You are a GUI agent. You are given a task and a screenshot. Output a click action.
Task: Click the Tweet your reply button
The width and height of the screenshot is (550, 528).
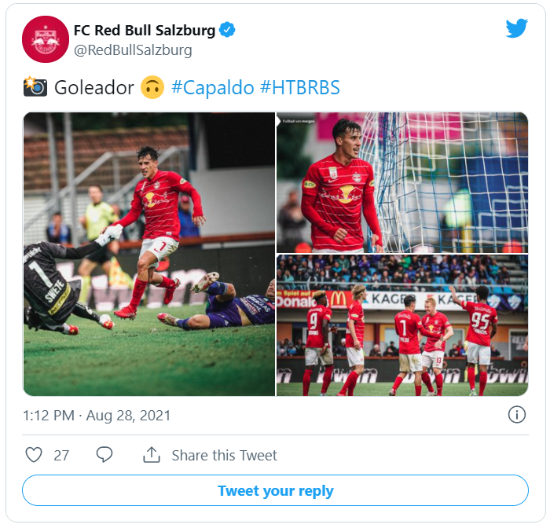[x=275, y=490]
